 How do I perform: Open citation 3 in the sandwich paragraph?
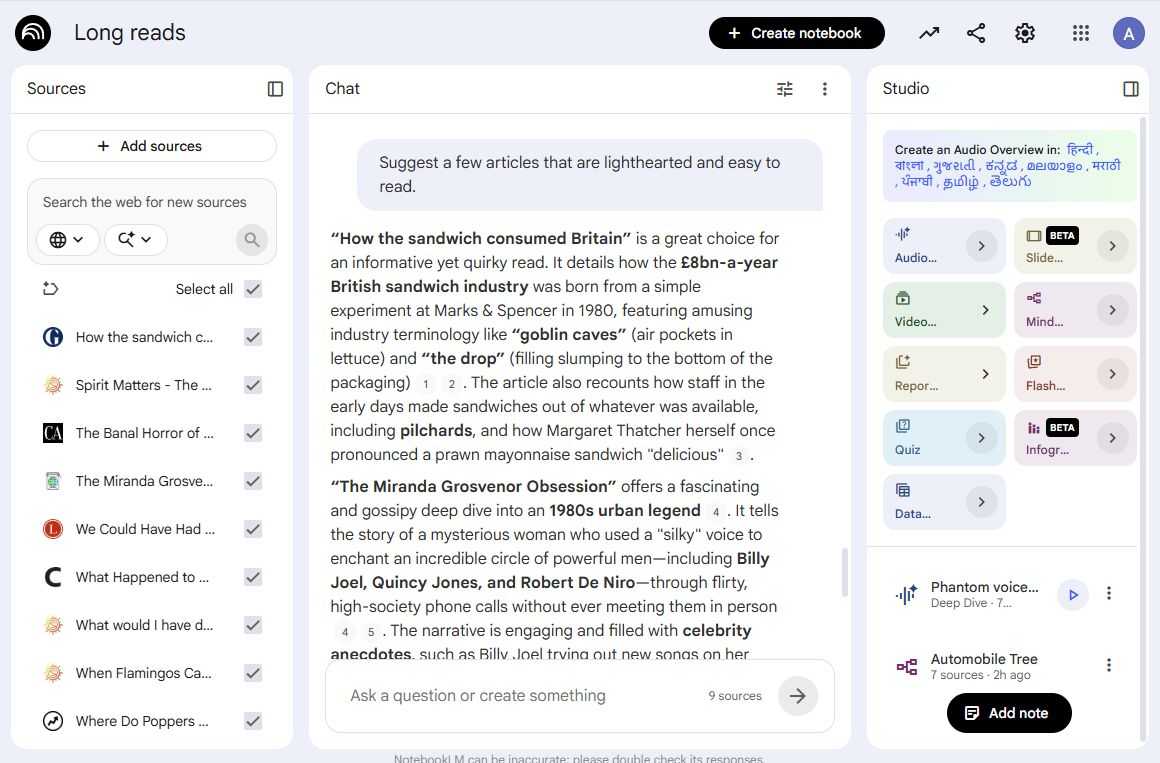click(x=738, y=456)
